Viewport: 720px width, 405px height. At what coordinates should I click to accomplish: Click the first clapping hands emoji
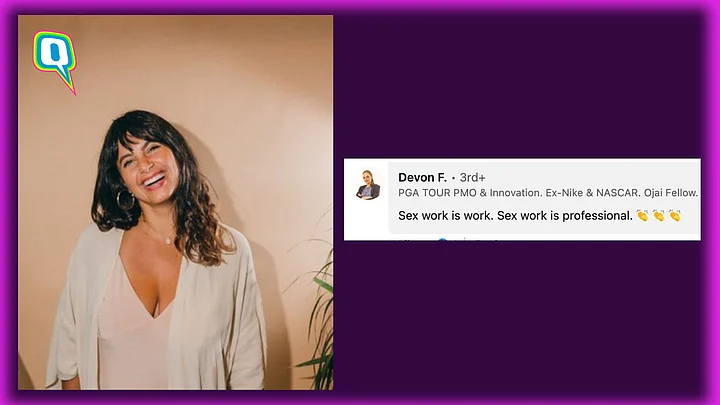642,215
